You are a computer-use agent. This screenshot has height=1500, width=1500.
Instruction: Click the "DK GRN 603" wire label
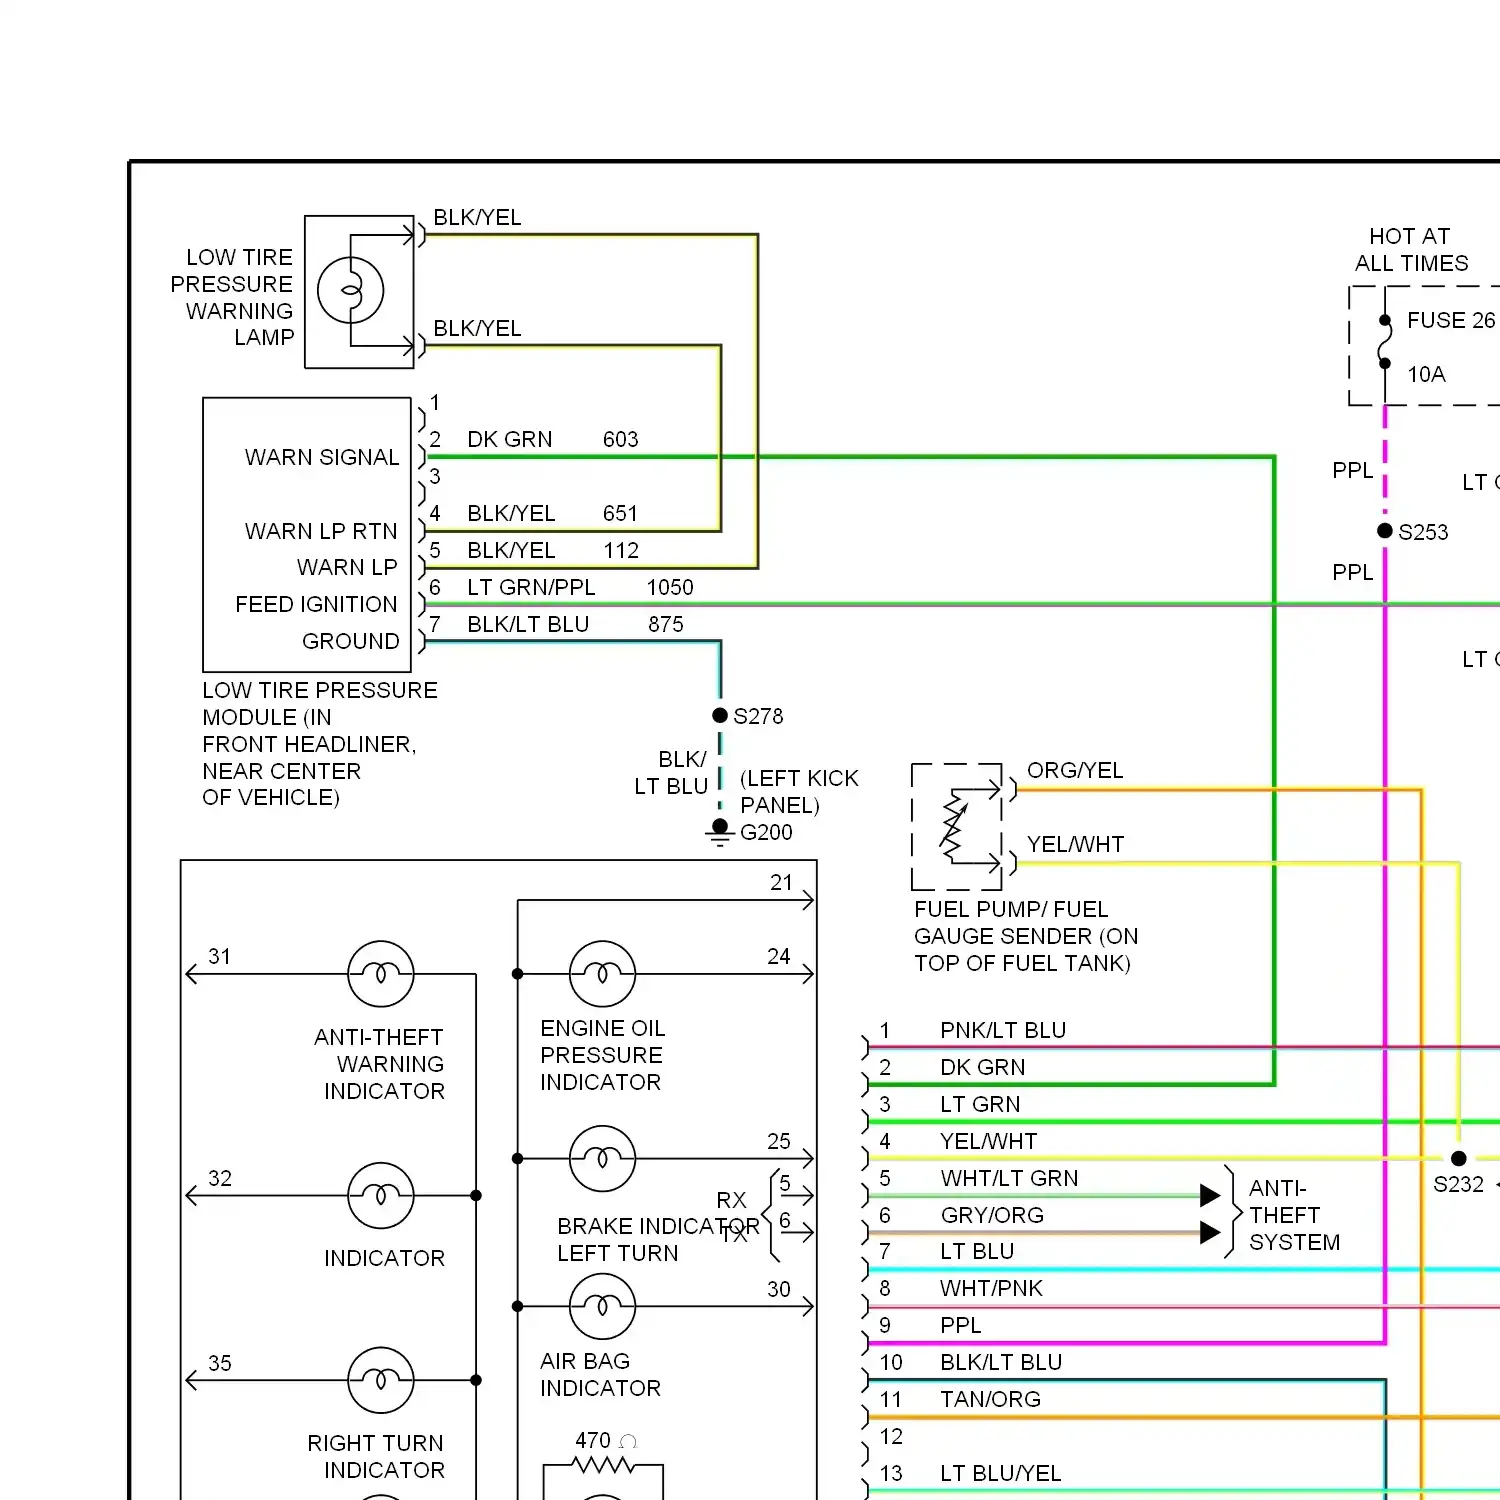point(553,439)
